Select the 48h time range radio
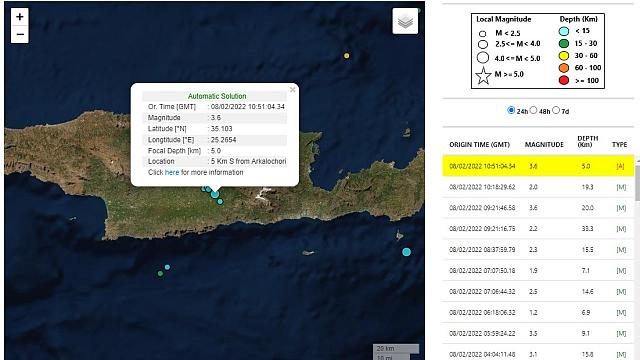Screen dimensions: 640x360 coord(533,110)
